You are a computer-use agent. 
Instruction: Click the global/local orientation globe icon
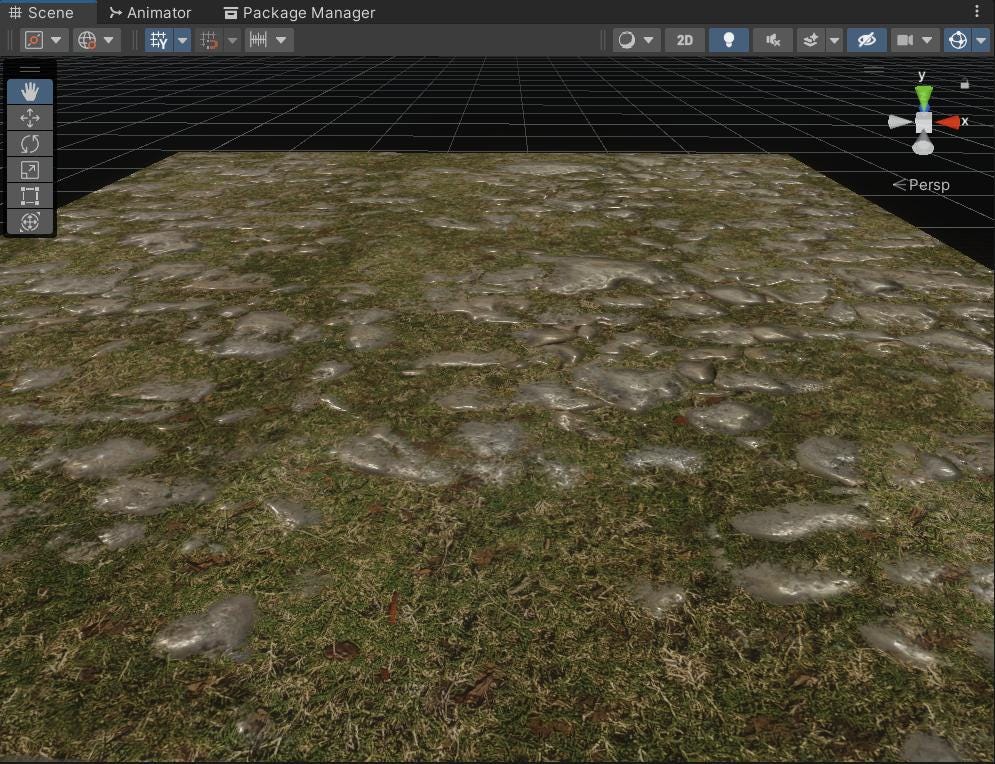coord(88,40)
